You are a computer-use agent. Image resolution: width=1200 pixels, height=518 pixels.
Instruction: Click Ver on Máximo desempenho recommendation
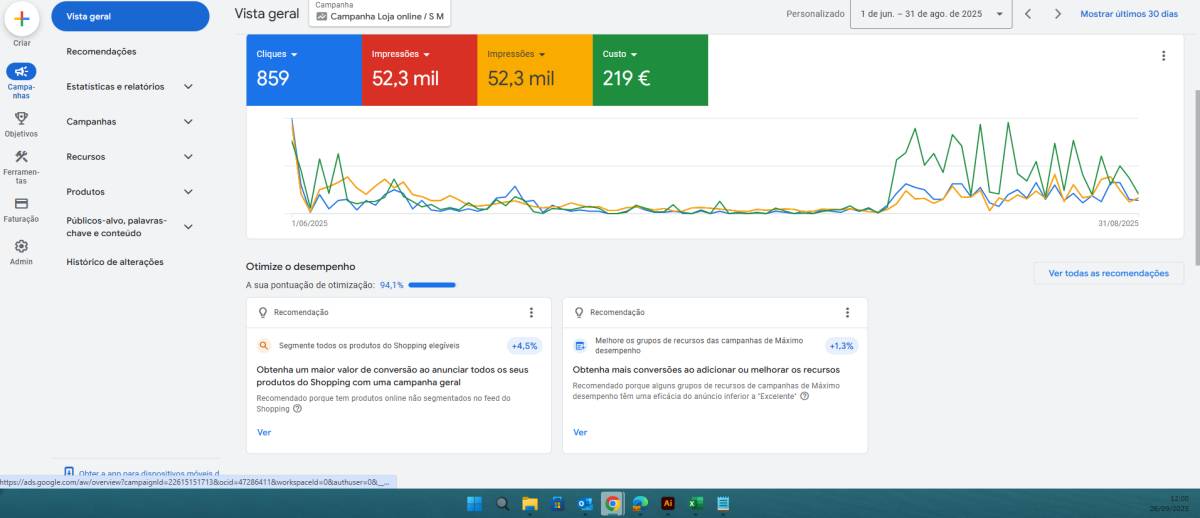pos(580,432)
